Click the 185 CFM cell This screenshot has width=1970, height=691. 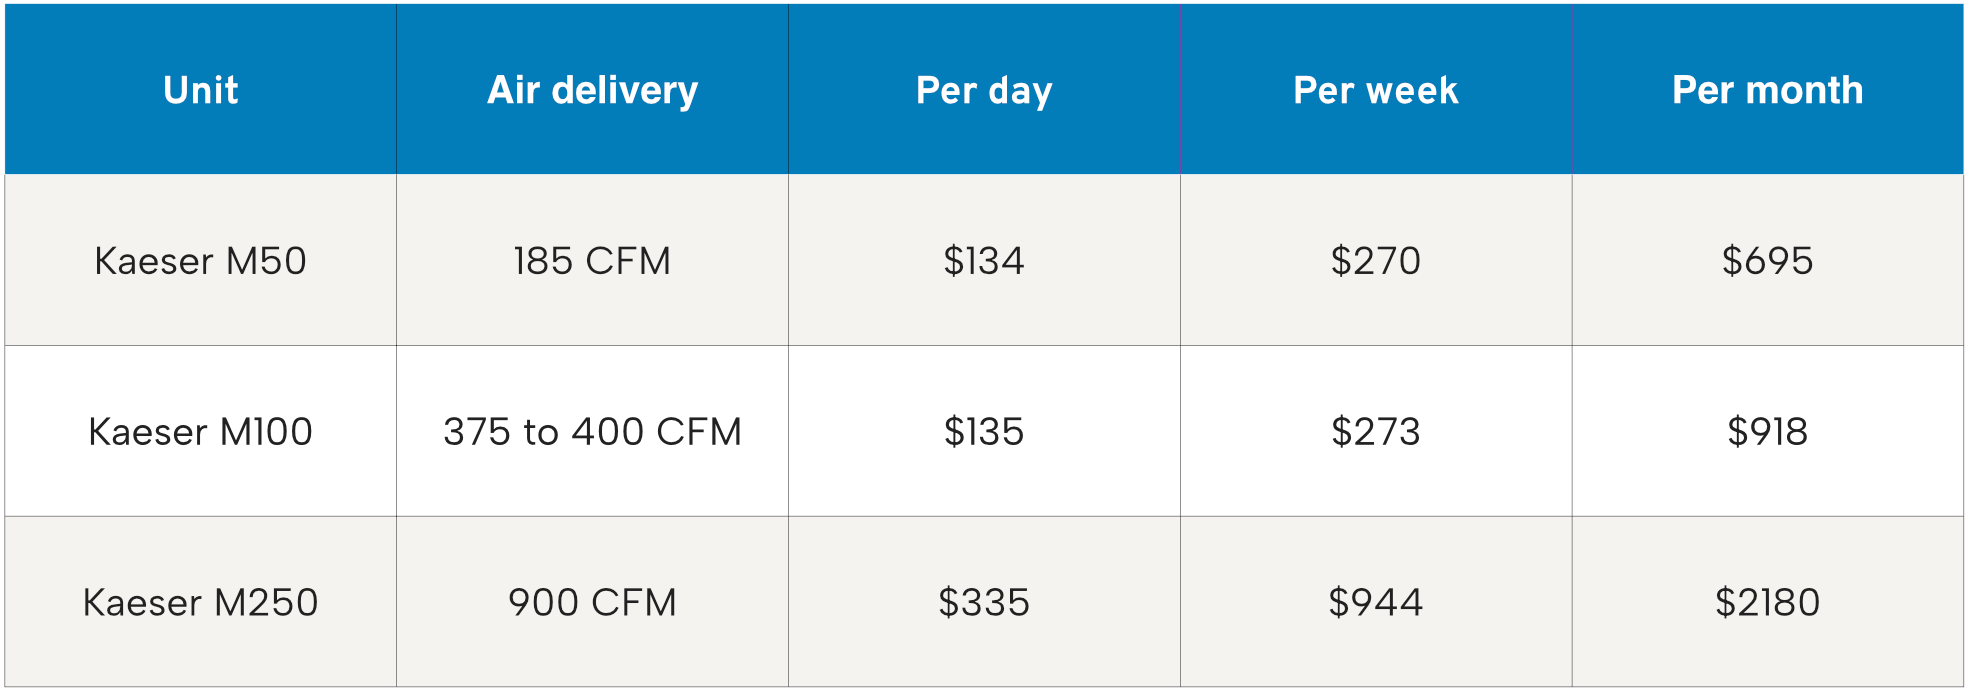(593, 261)
